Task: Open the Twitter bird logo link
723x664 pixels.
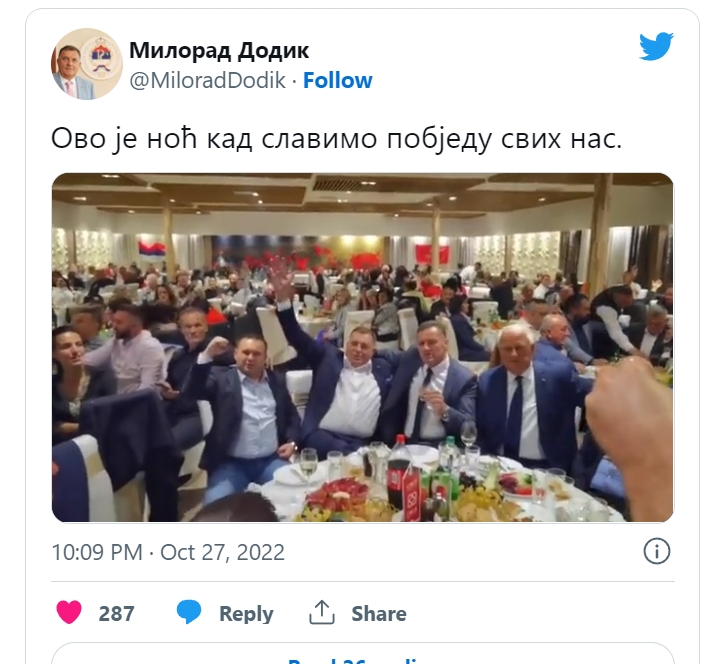Action: pos(656,46)
